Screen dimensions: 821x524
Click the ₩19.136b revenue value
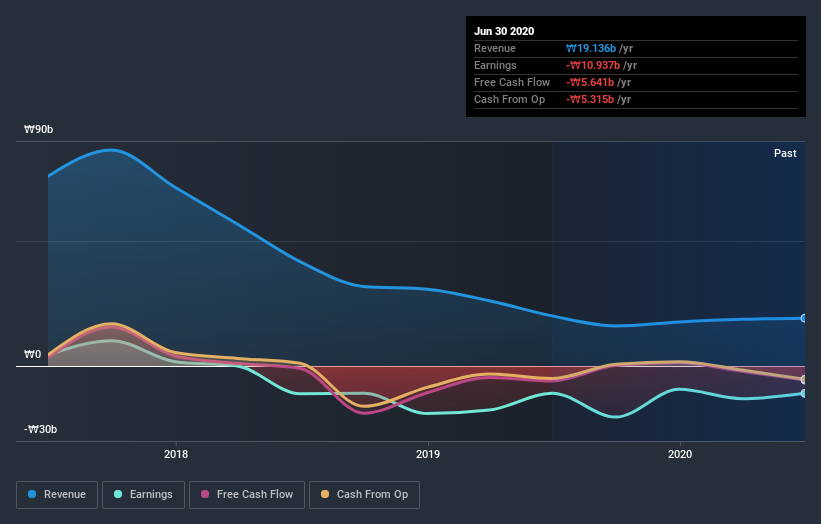[x=591, y=48]
